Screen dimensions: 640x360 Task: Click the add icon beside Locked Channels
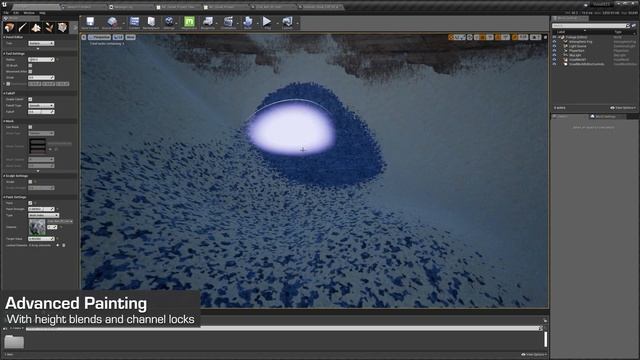(58, 245)
